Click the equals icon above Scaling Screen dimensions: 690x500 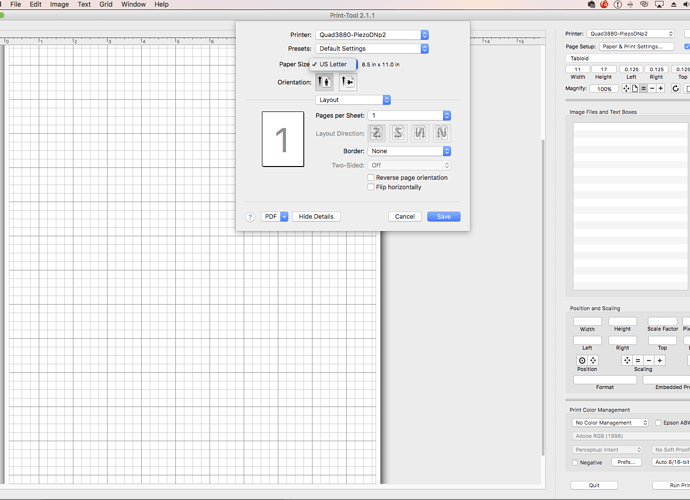click(x=638, y=360)
